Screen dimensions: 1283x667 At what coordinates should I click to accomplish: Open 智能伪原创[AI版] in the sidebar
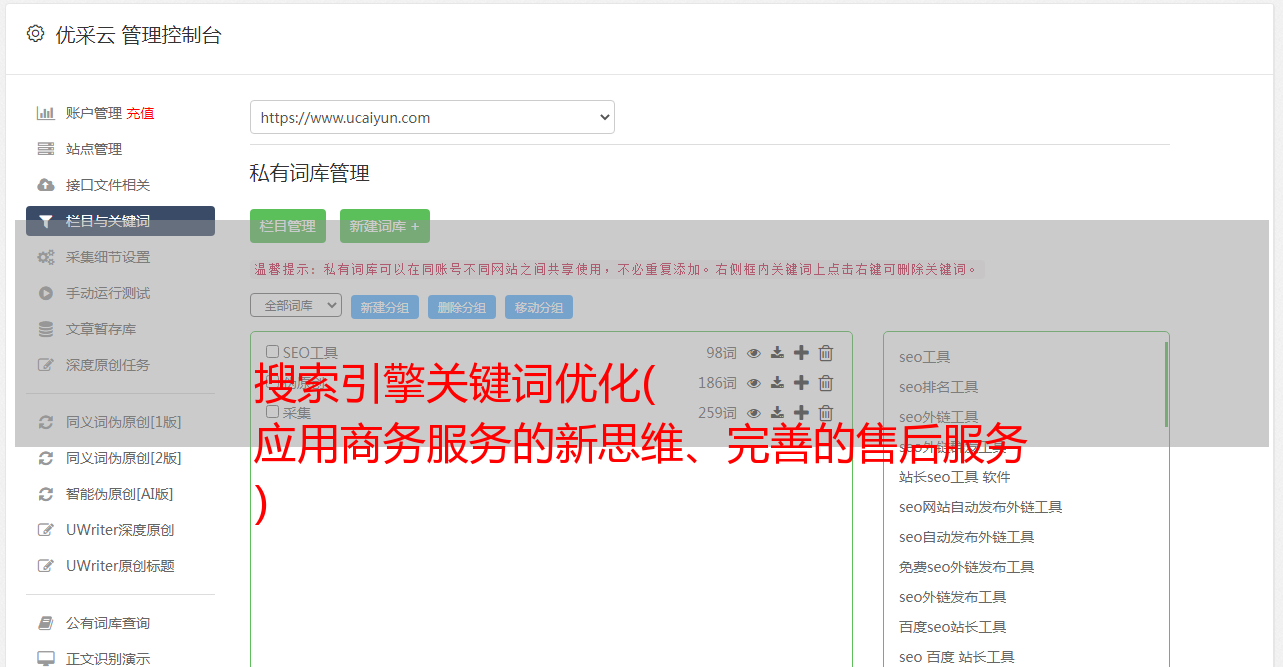tap(120, 494)
